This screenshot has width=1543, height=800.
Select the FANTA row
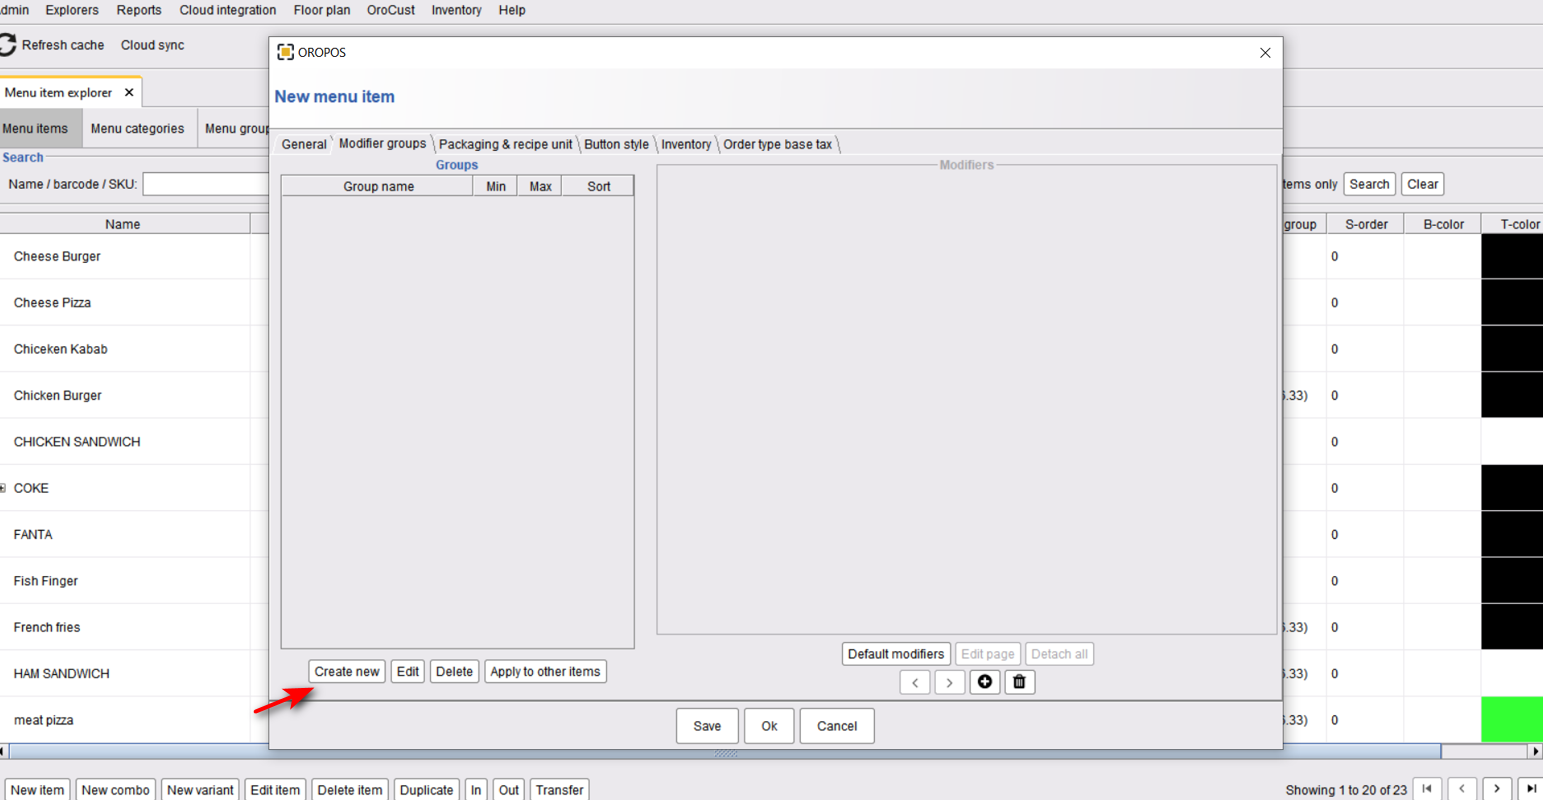[125, 535]
